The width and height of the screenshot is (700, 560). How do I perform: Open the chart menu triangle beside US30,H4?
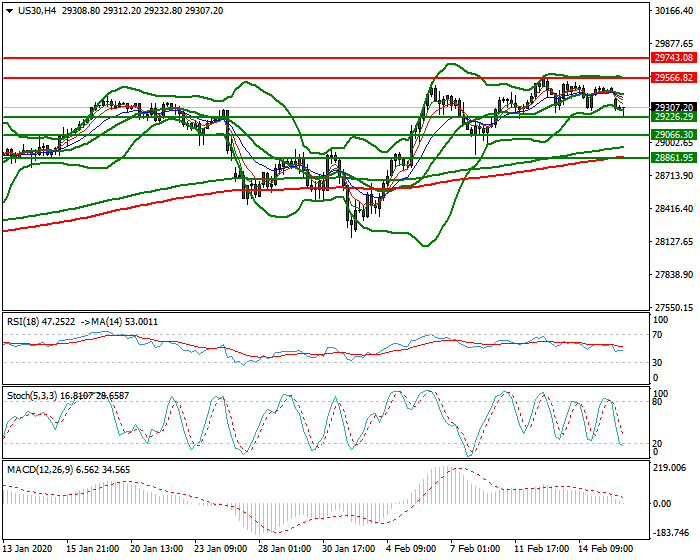coord(9,11)
